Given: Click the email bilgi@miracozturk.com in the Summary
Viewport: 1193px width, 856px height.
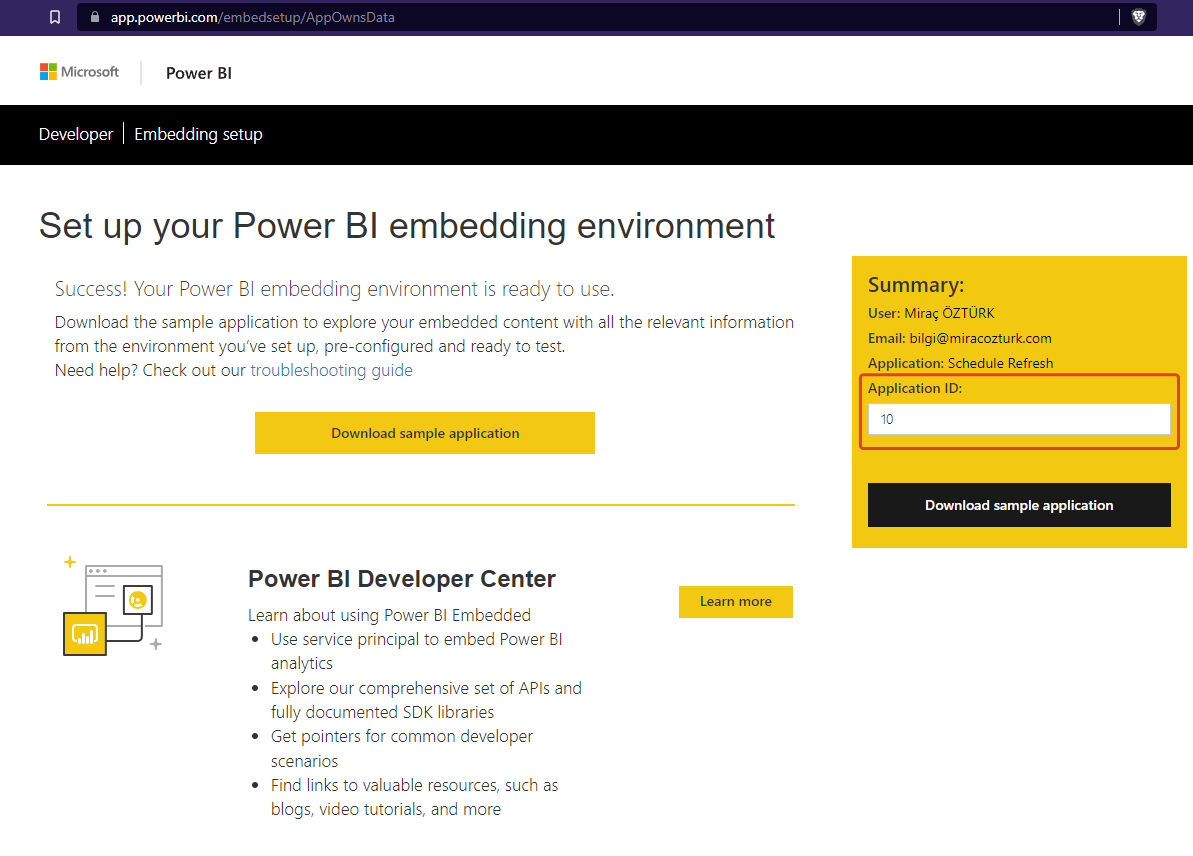Looking at the screenshot, I should [x=960, y=338].
